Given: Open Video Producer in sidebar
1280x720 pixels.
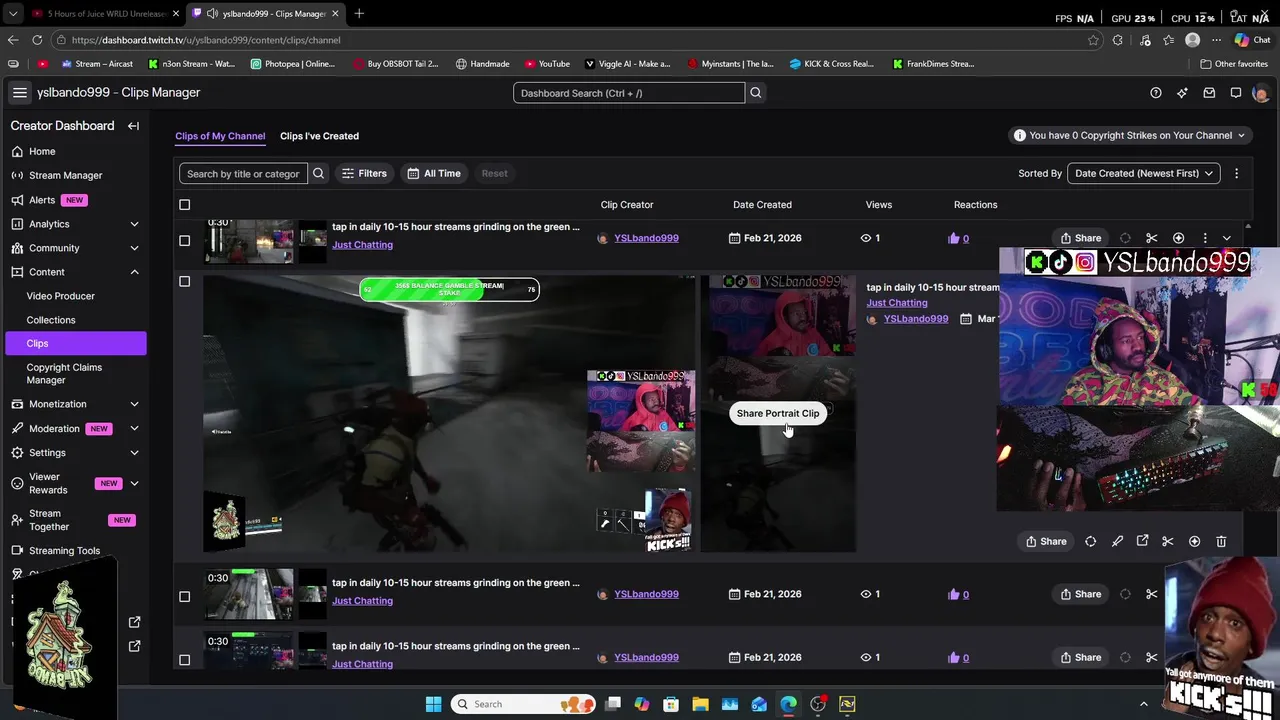Looking at the screenshot, I should tap(61, 296).
